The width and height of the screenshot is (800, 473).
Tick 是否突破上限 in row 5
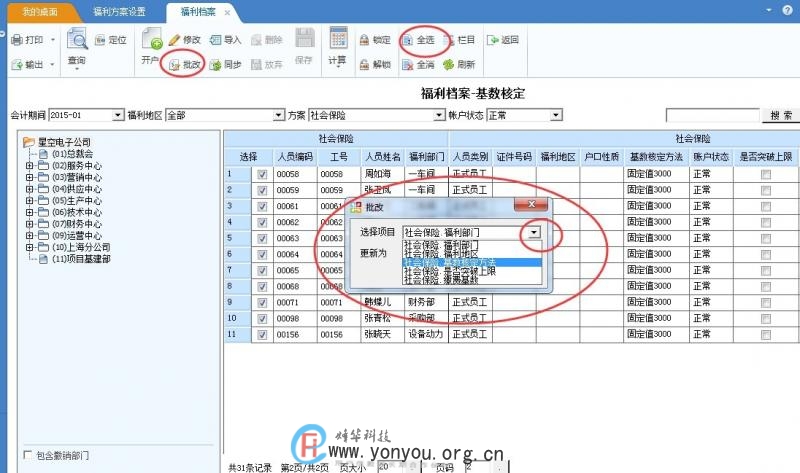coord(766,238)
